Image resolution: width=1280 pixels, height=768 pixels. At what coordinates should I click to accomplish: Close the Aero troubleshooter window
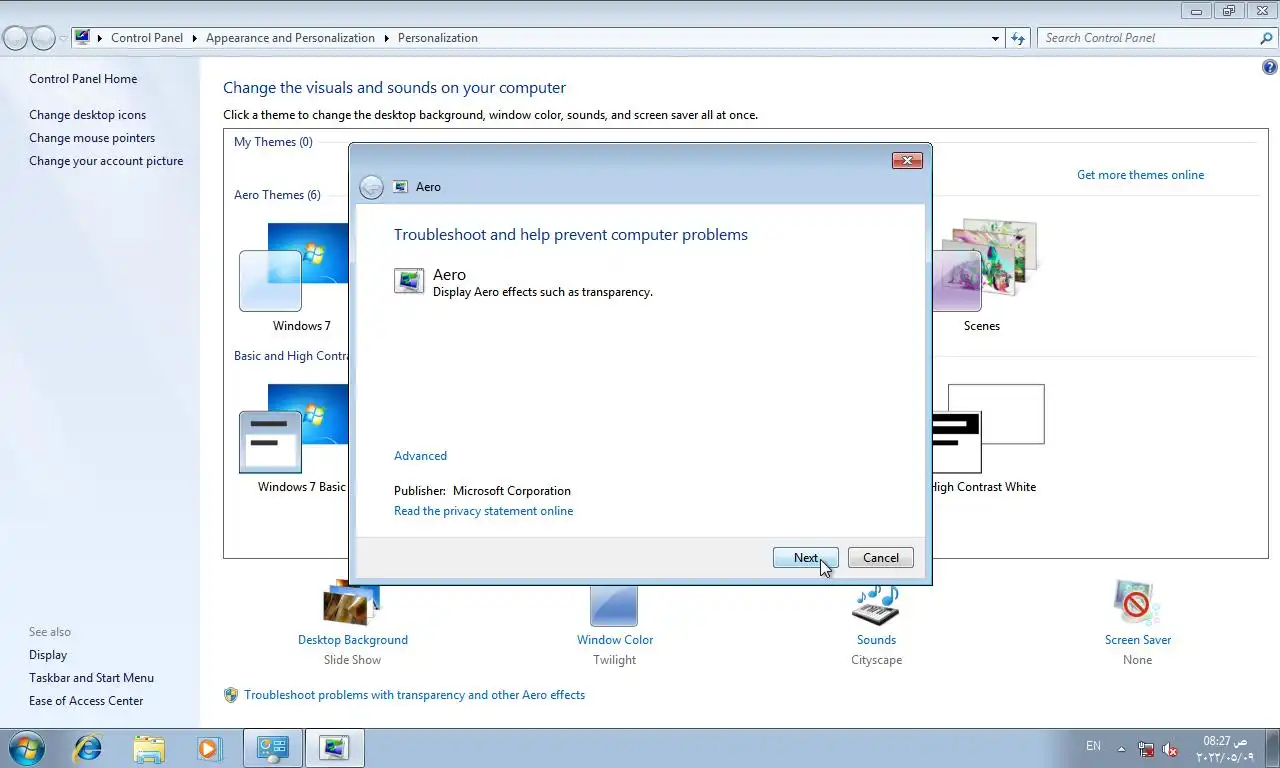(x=906, y=160)
